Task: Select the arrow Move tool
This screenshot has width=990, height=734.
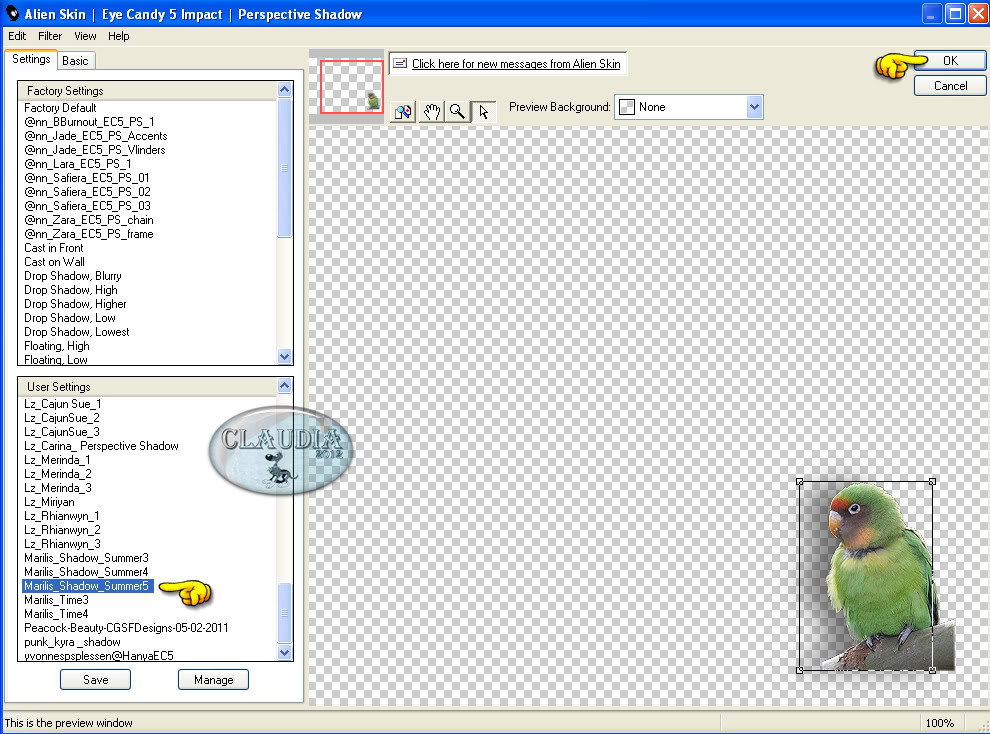Action: (x=484, y=112)
